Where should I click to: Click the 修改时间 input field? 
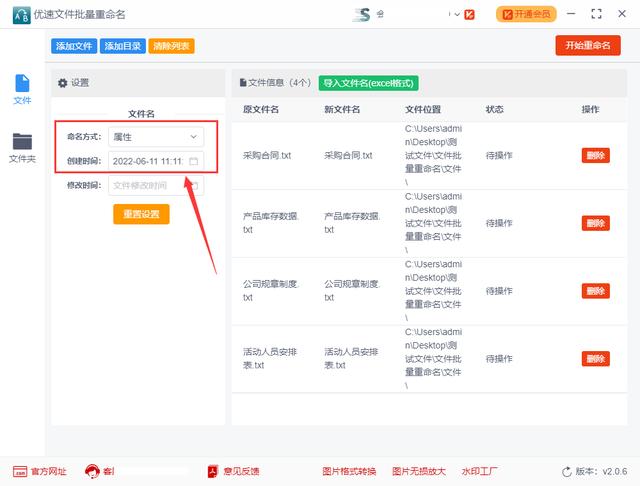[156, 186]
